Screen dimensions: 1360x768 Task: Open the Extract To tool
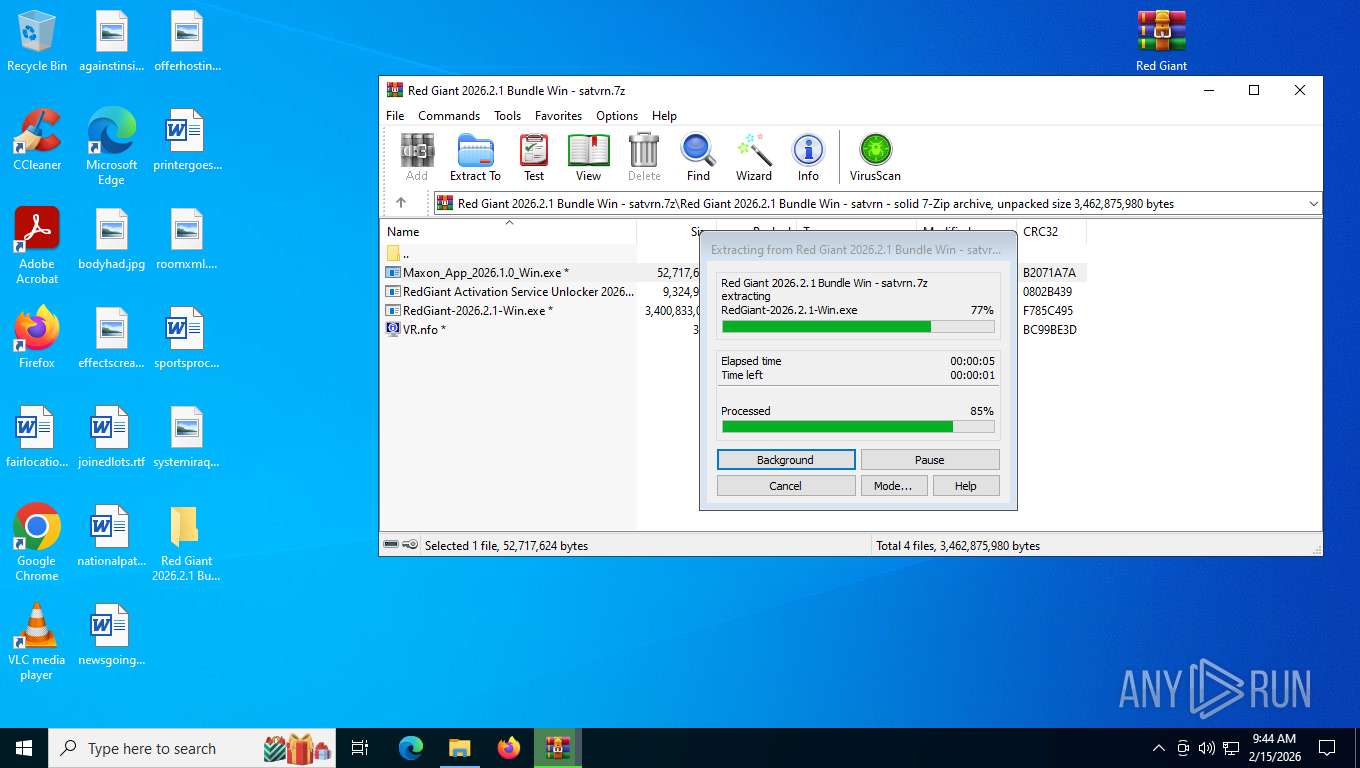[x=475, y=158]
